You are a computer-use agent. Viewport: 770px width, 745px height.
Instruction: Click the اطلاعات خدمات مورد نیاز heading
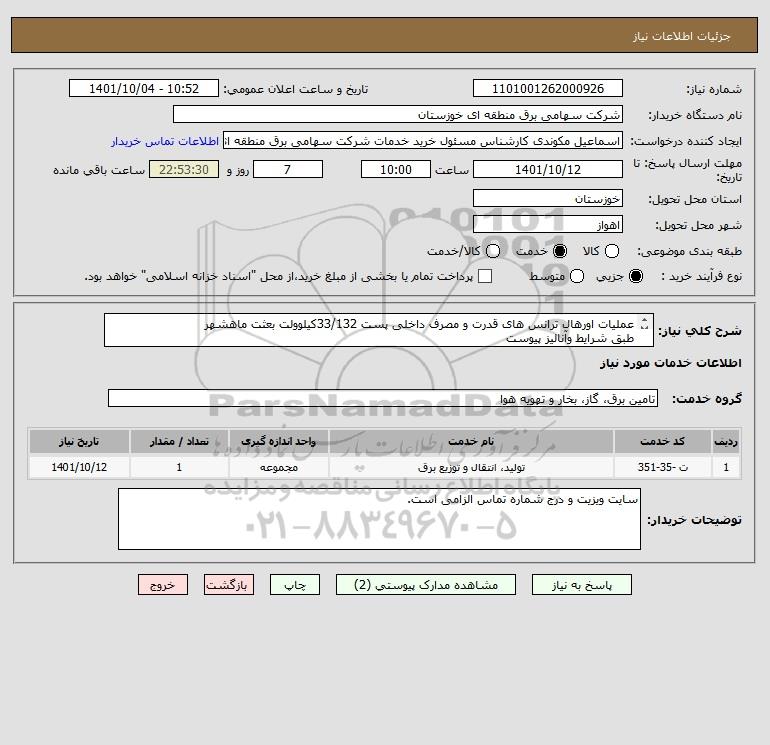[x=670, y=363]
